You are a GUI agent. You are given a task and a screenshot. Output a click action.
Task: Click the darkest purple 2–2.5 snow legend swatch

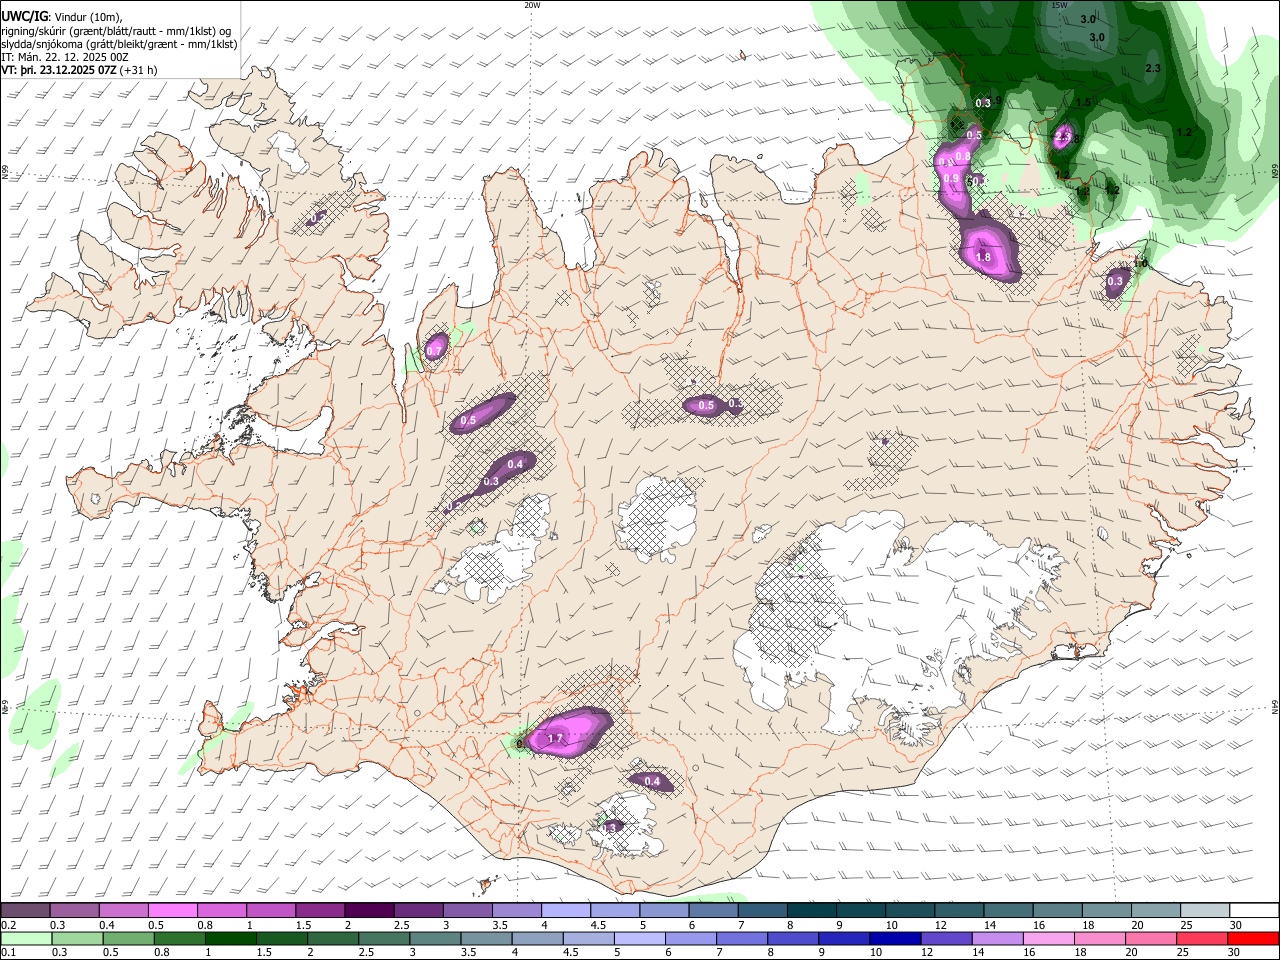[x=369, y=911]
